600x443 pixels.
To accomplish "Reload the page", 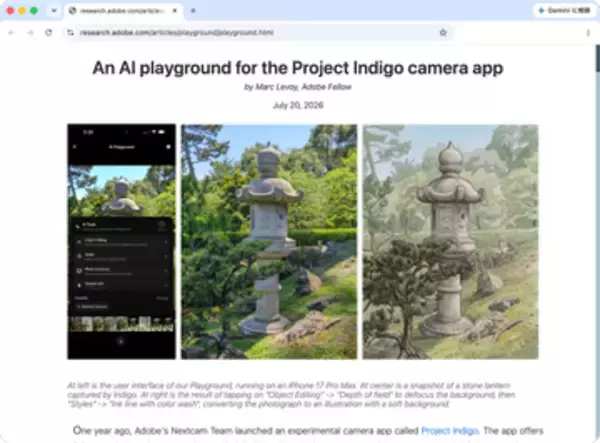I will (x=49, y=33).
